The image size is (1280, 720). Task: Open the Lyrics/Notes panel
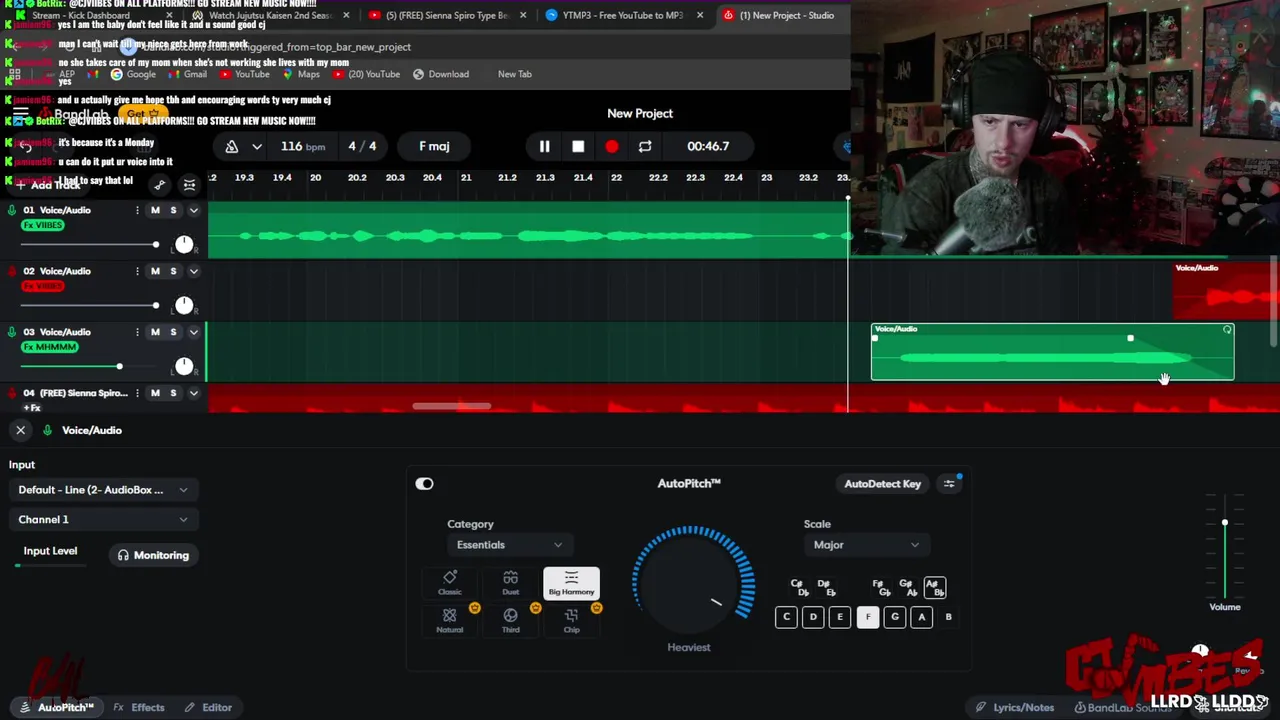(x=1014, y=707)
